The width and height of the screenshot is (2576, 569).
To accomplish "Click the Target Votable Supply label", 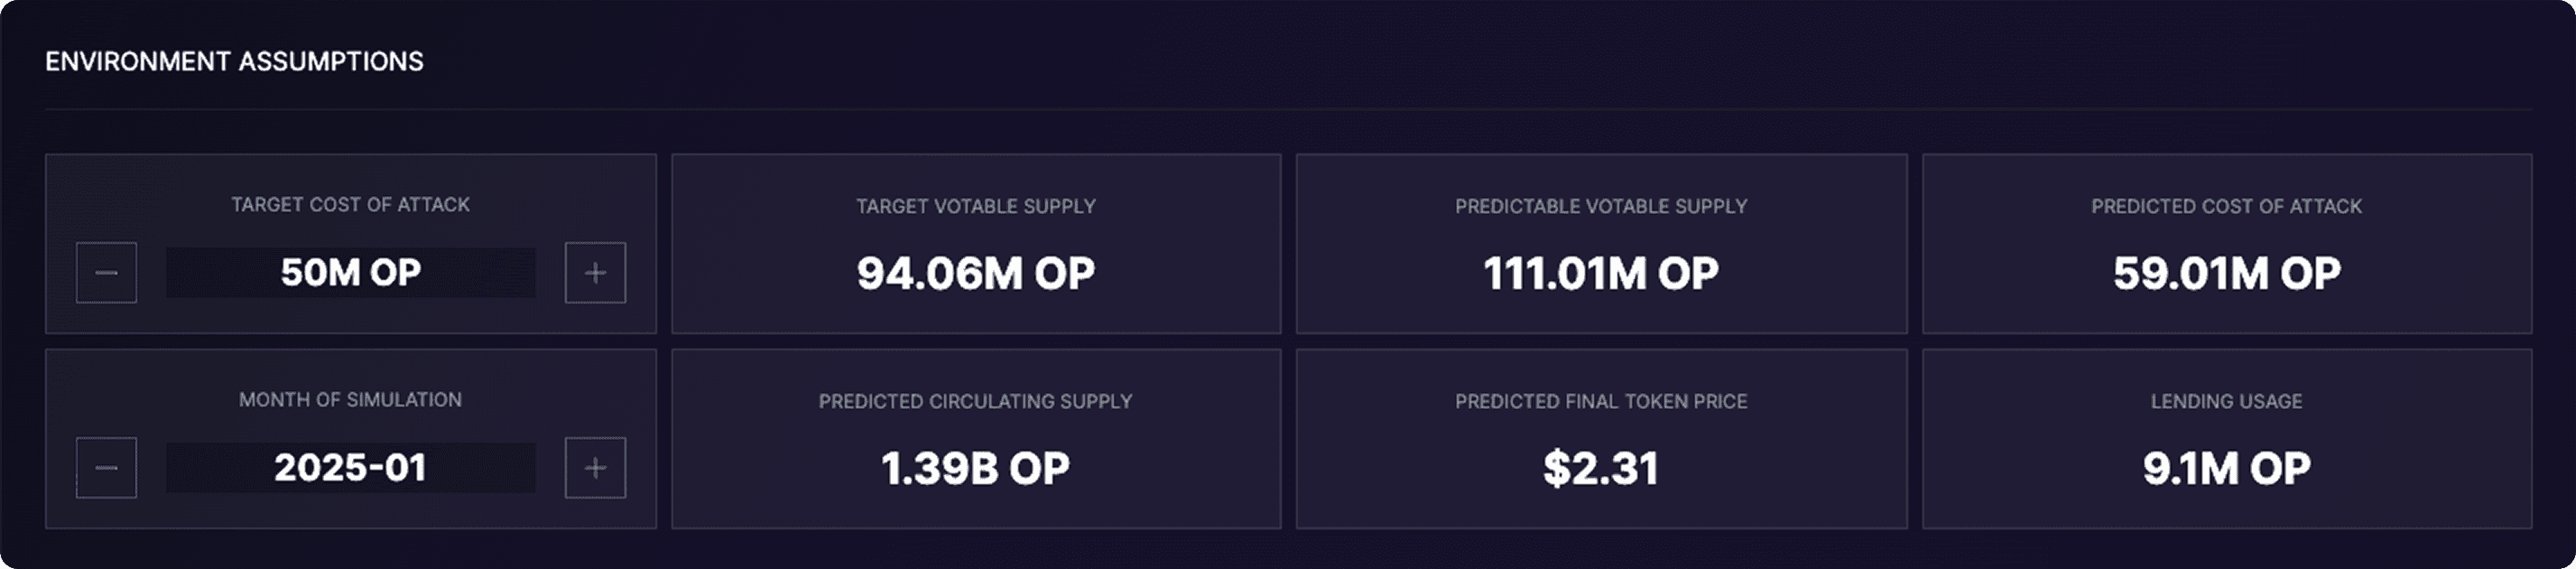I will [976, 206].
